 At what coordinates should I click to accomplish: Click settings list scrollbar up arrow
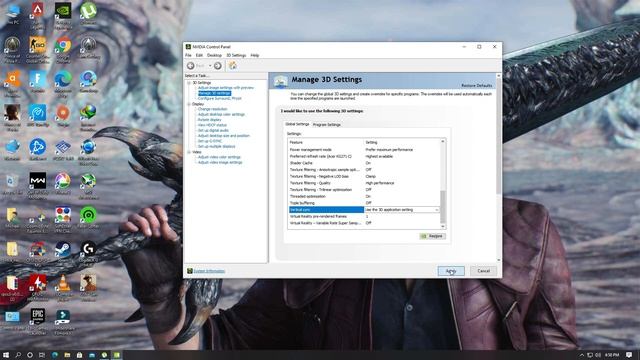point(443,142)
